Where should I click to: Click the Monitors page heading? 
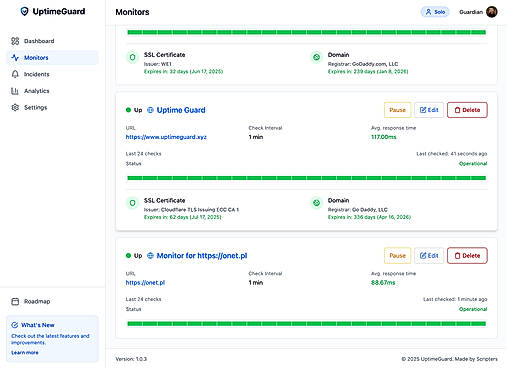click(132, 12)
